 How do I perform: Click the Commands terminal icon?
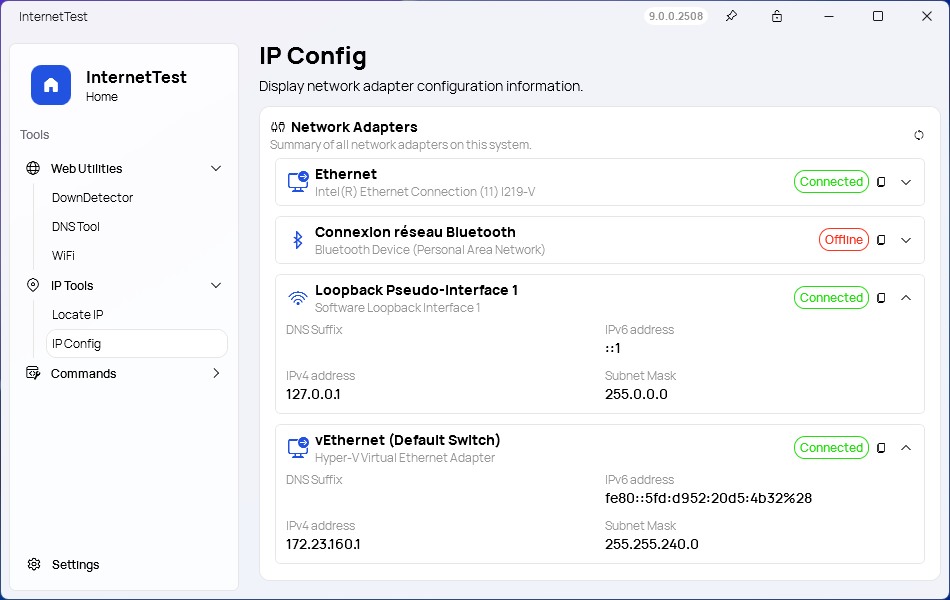point(33,373)
